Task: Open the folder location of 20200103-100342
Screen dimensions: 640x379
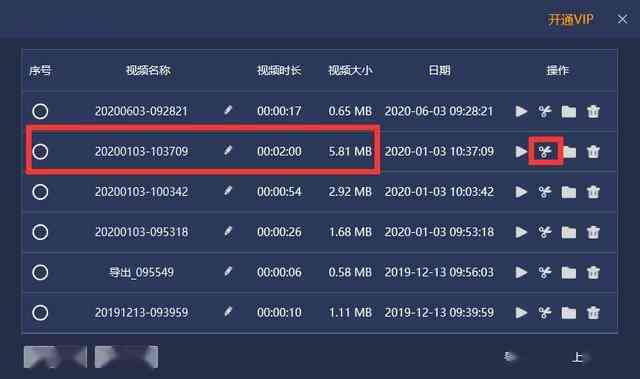Action: pos(569,192)
